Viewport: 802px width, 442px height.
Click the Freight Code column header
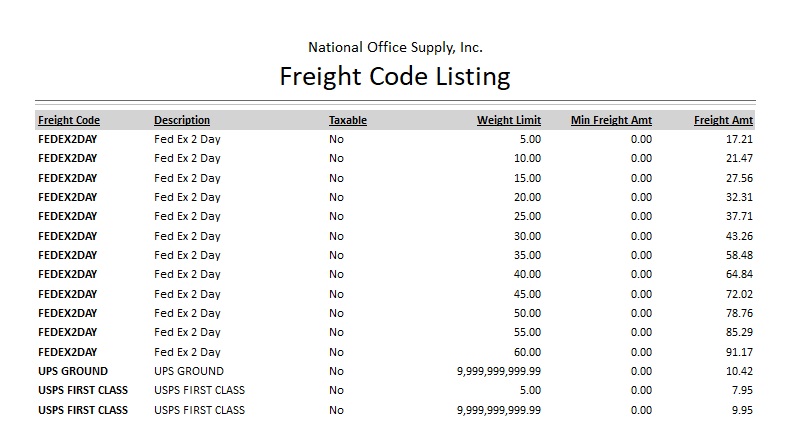[x=69, y=121]
